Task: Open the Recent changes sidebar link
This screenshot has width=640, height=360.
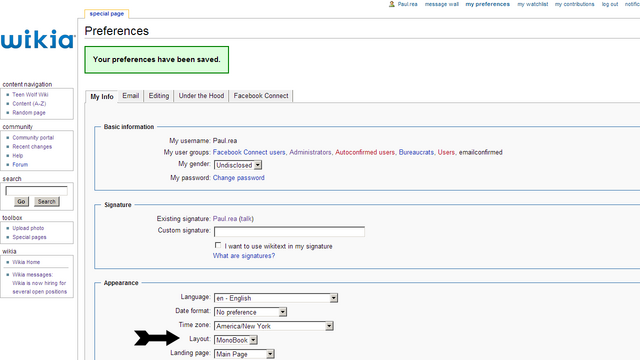Action: point(32,147)
